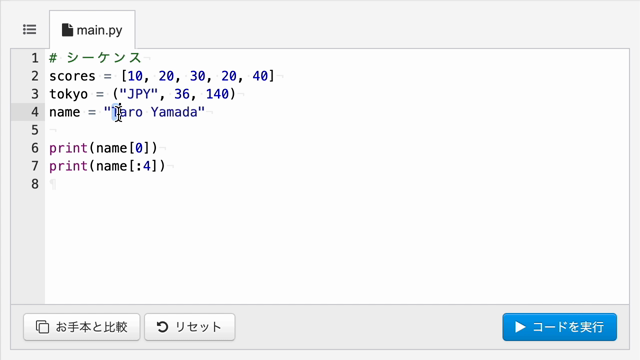Run code with コードを実行 button

[x=560, y=327]
